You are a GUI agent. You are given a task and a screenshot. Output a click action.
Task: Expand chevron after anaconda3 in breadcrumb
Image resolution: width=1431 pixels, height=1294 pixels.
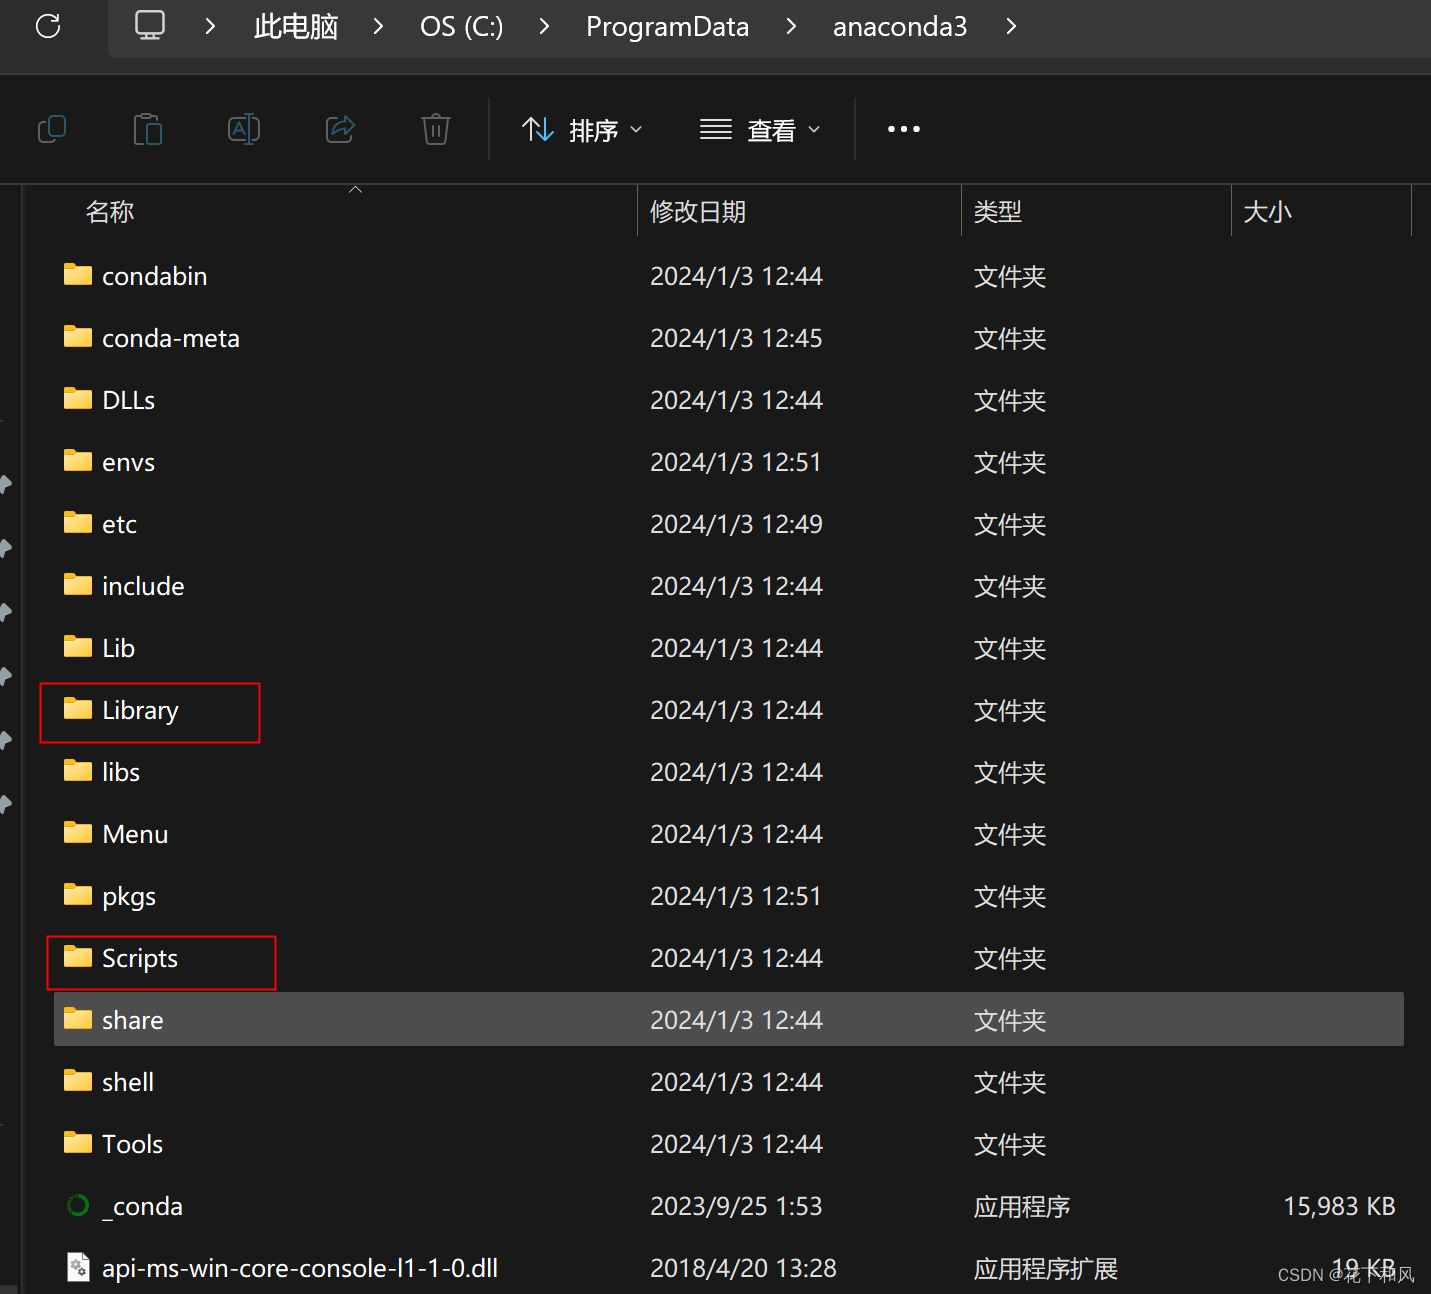(1011, 27)
